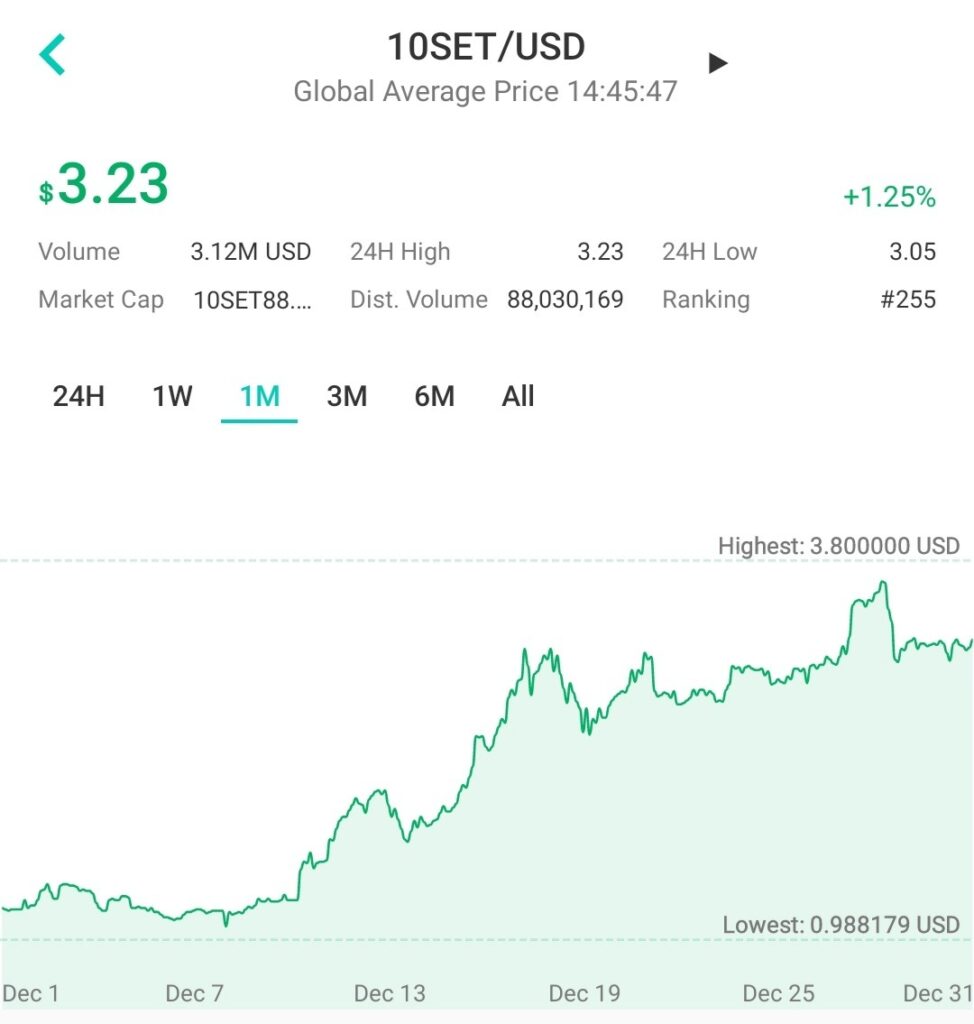974x1024 pixels.
Task: Tap the #255 ranking value
Action: coord(908,299)
